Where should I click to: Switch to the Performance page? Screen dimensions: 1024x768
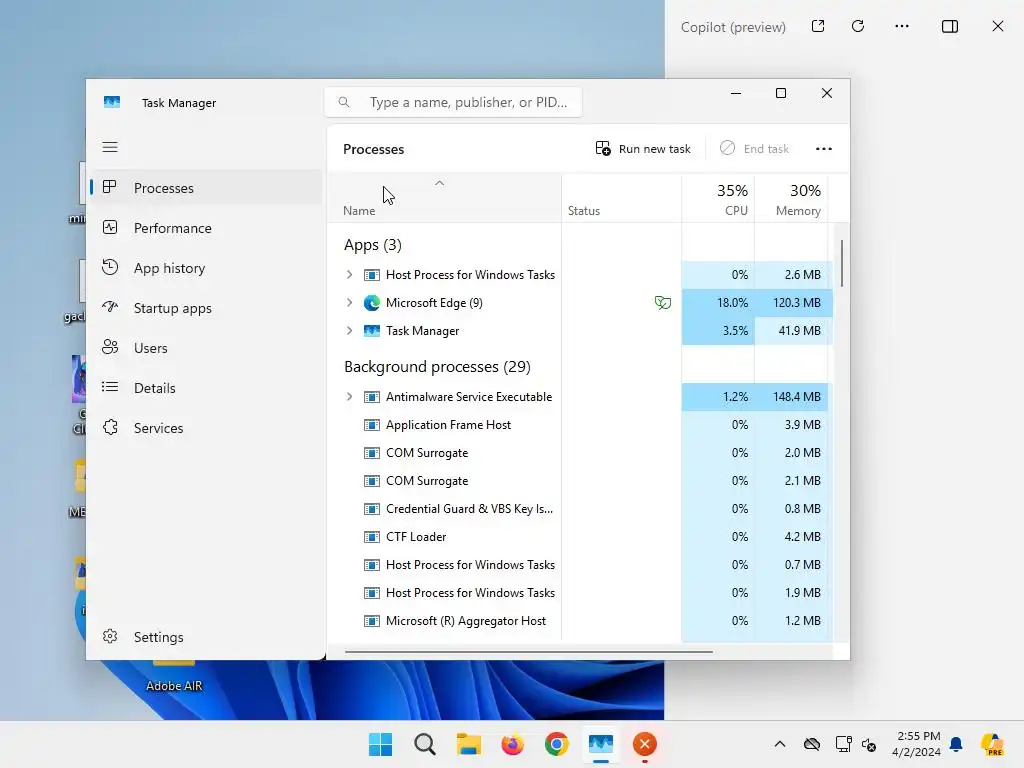click(206, 227)
